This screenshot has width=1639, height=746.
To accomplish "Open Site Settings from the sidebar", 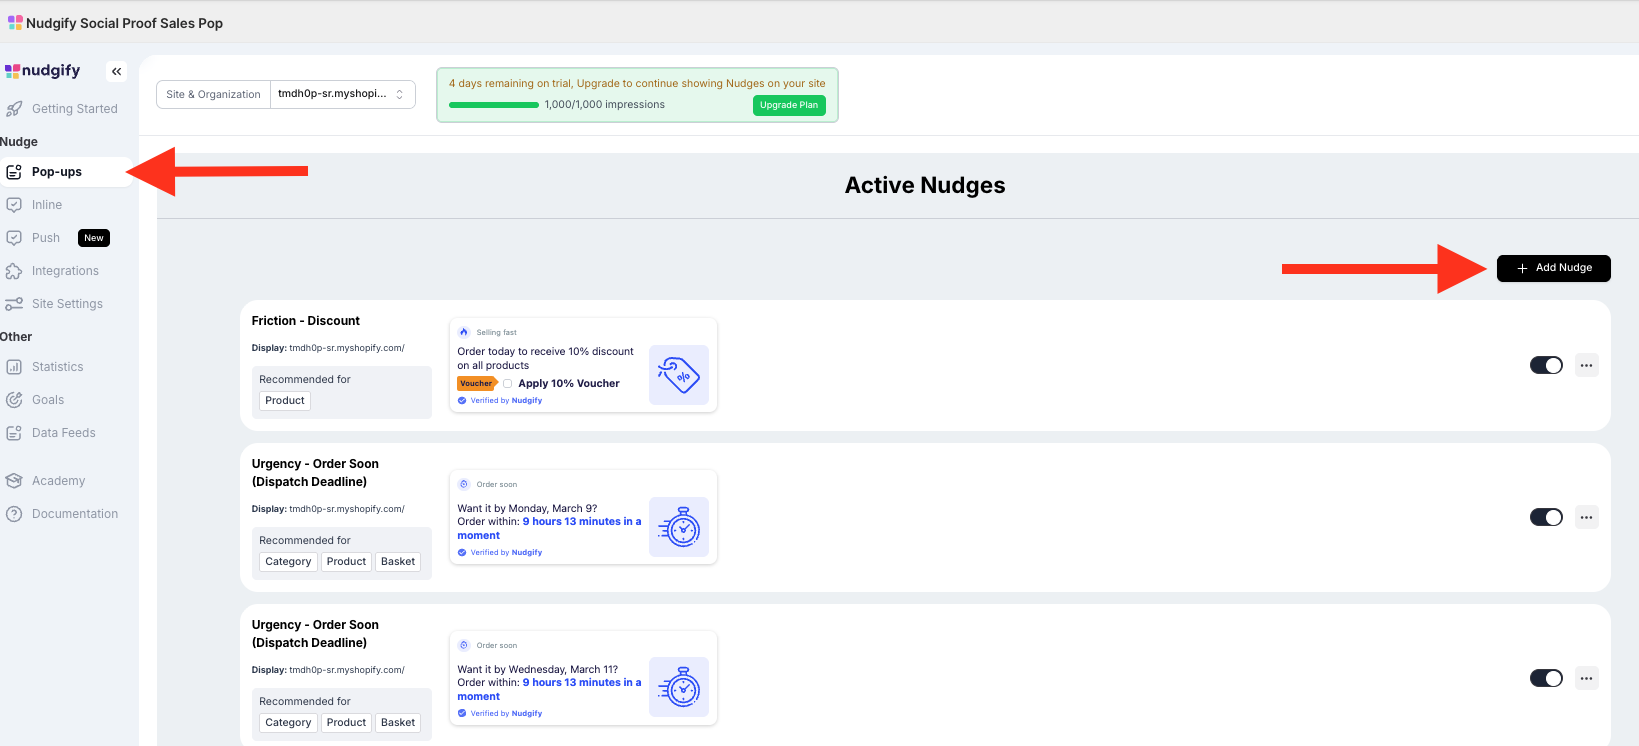I will 66,304.
